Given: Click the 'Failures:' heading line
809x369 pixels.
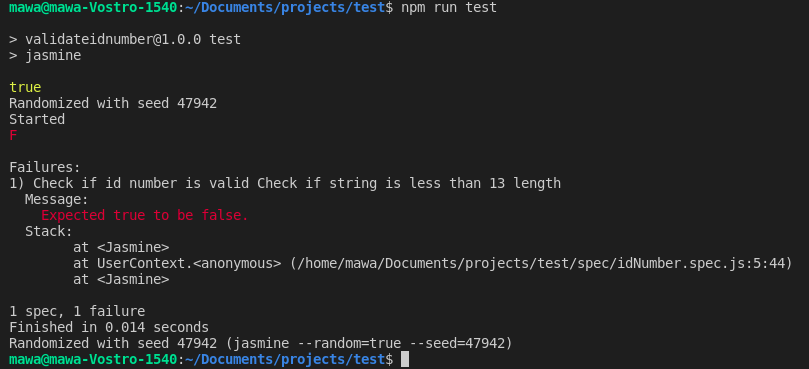Looking at the screenshot, I should (x=45, y=167).
